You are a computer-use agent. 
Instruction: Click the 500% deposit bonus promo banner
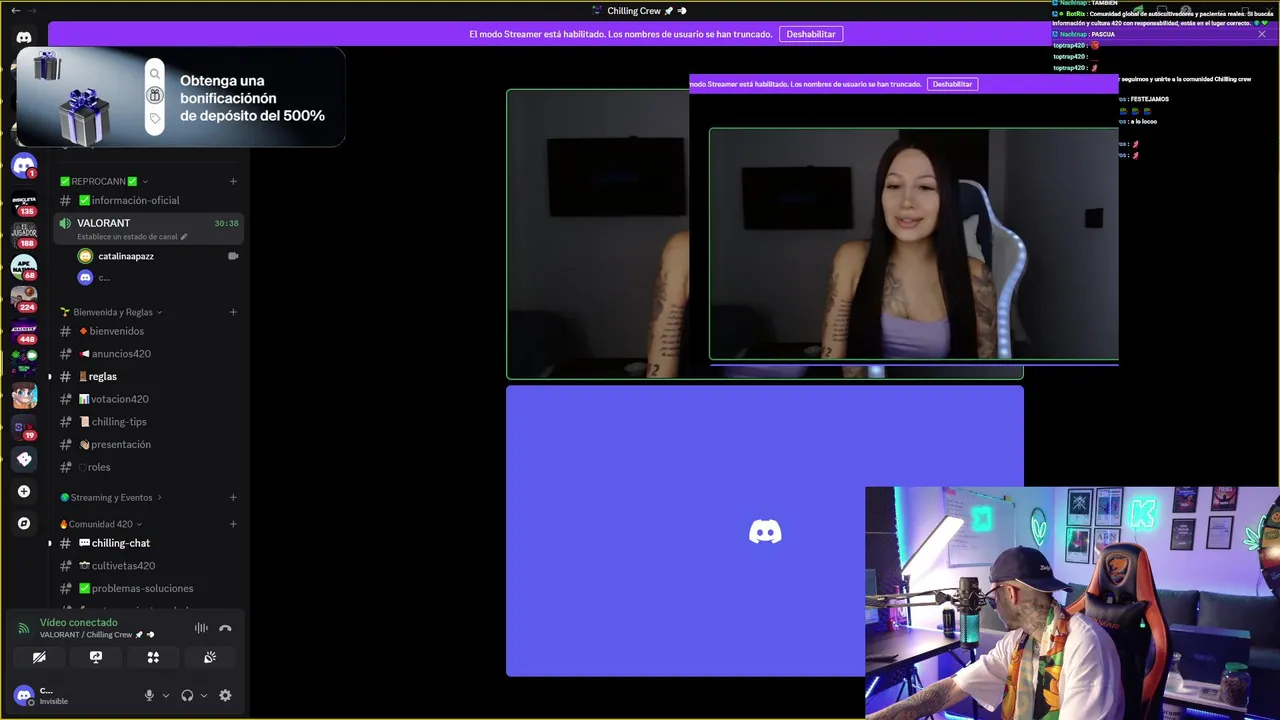(180, 98)
